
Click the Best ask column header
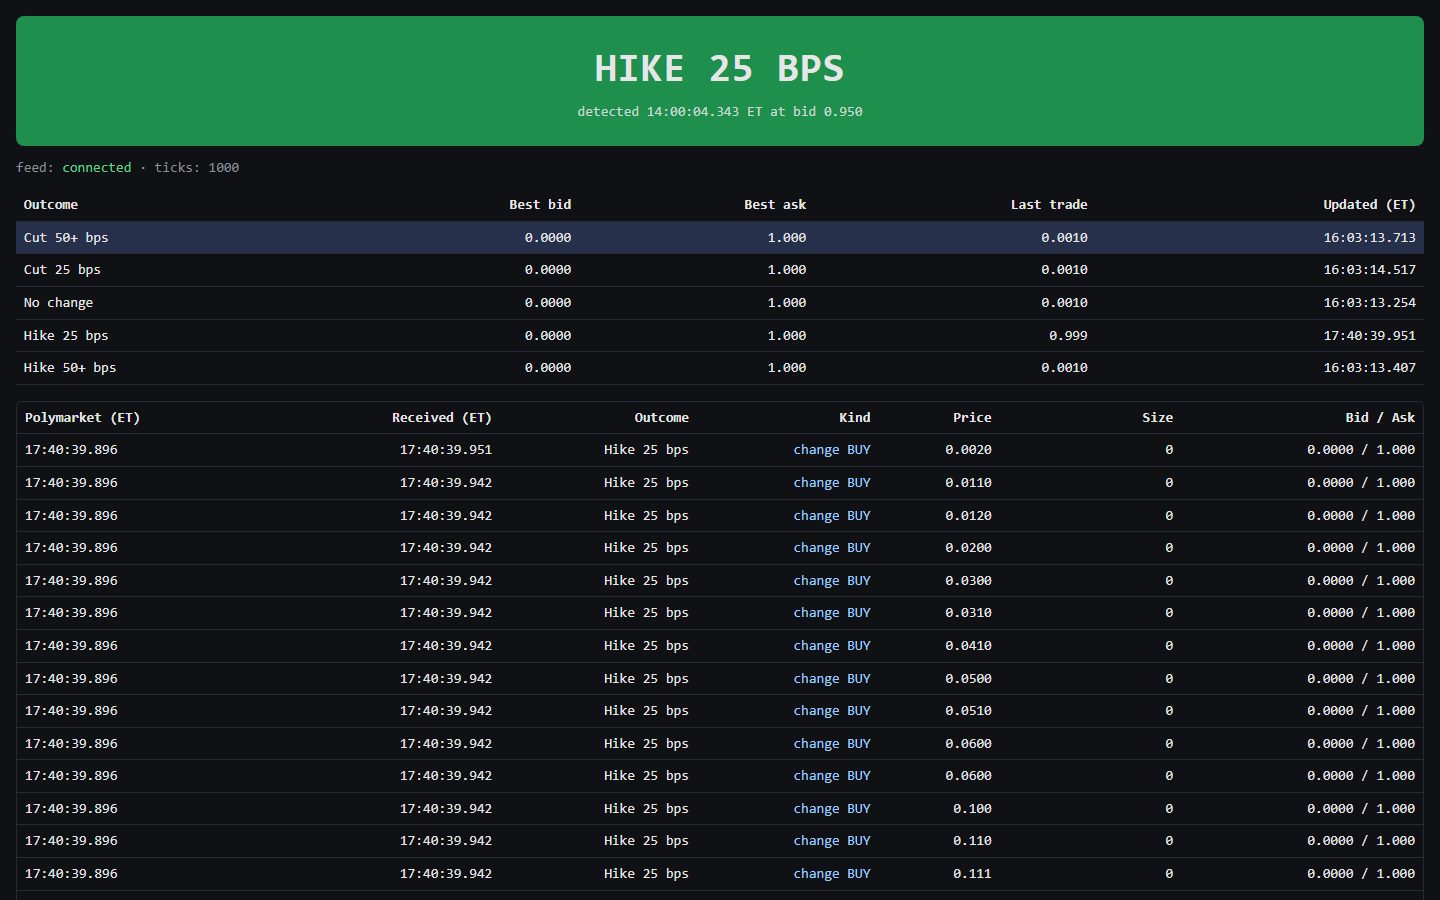pyautogui.click(x=775, y=204)
